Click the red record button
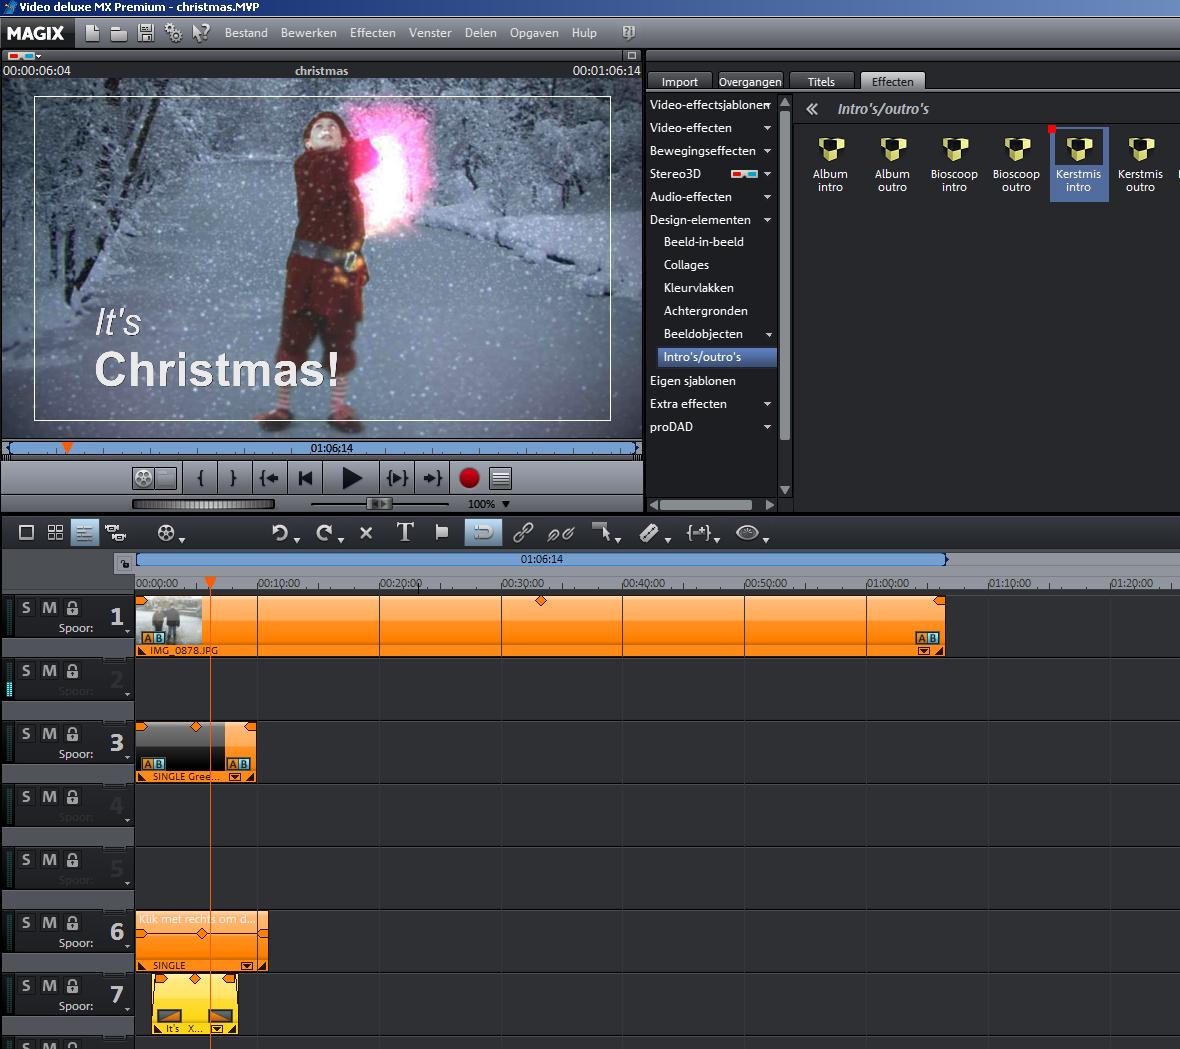 [469, 478]
